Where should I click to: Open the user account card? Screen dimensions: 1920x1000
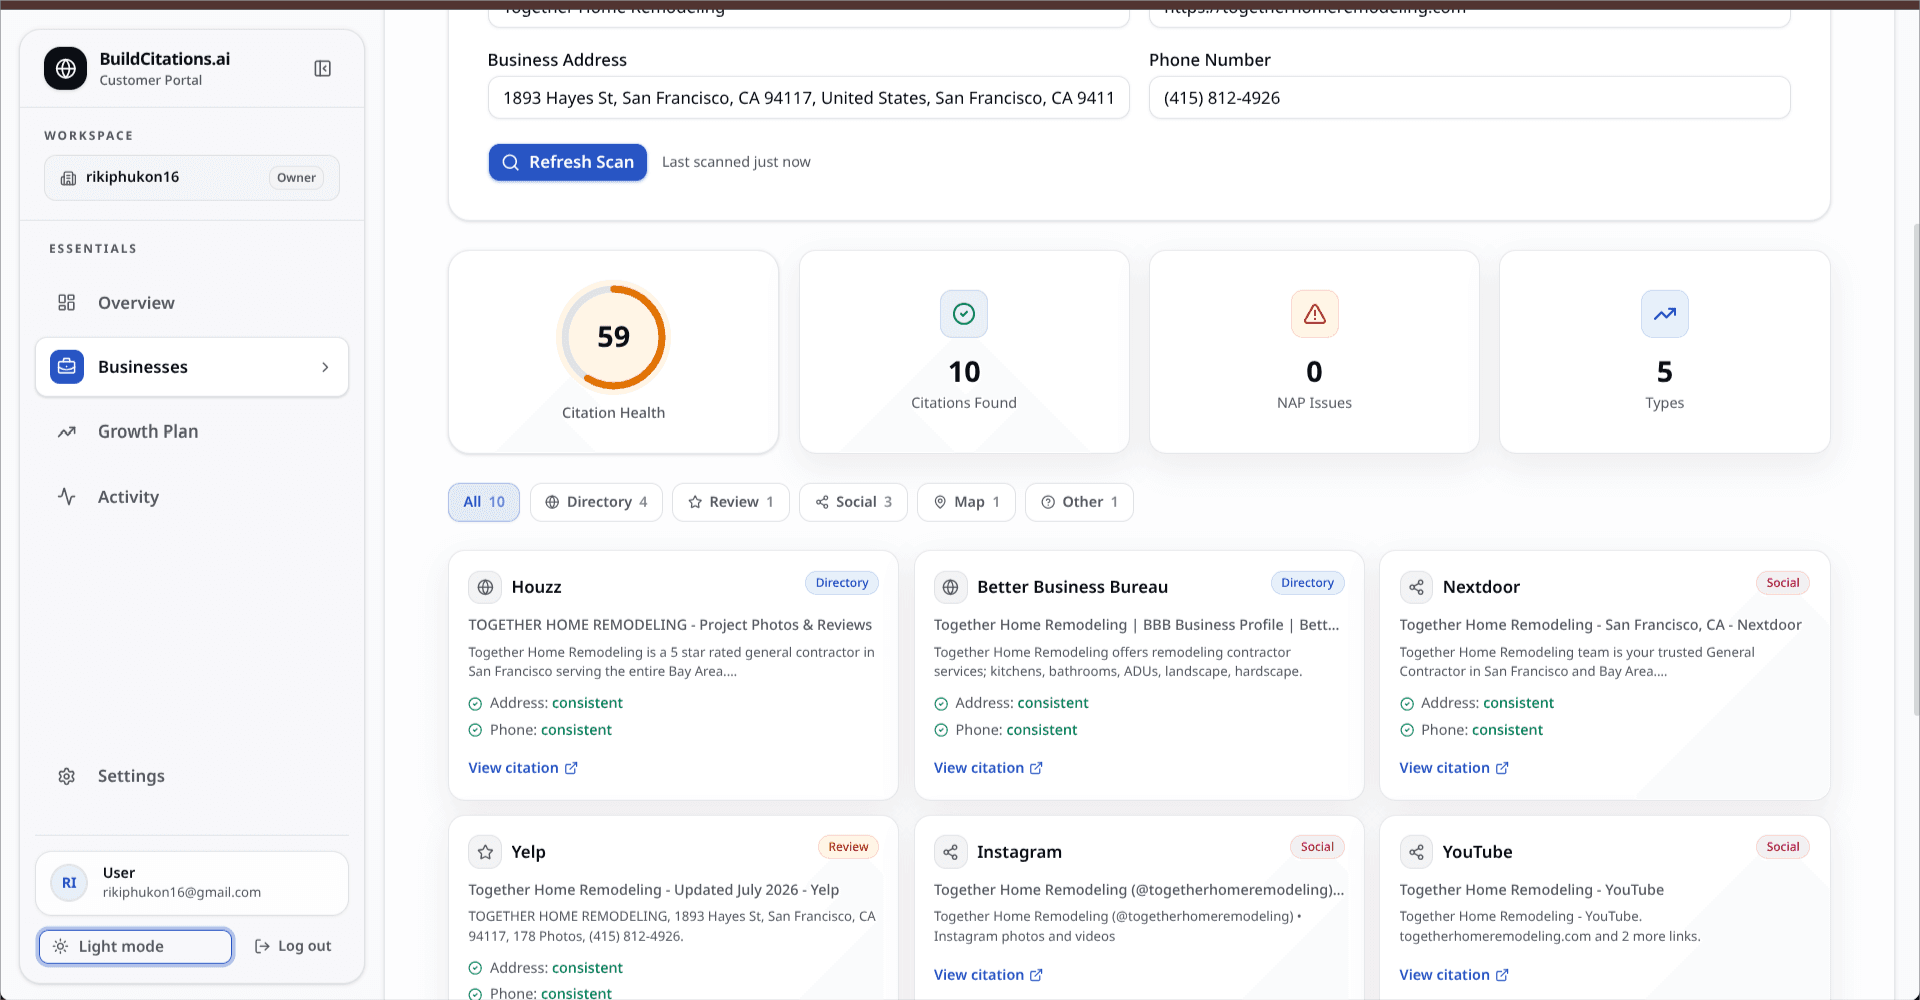[x=192, y=883]
